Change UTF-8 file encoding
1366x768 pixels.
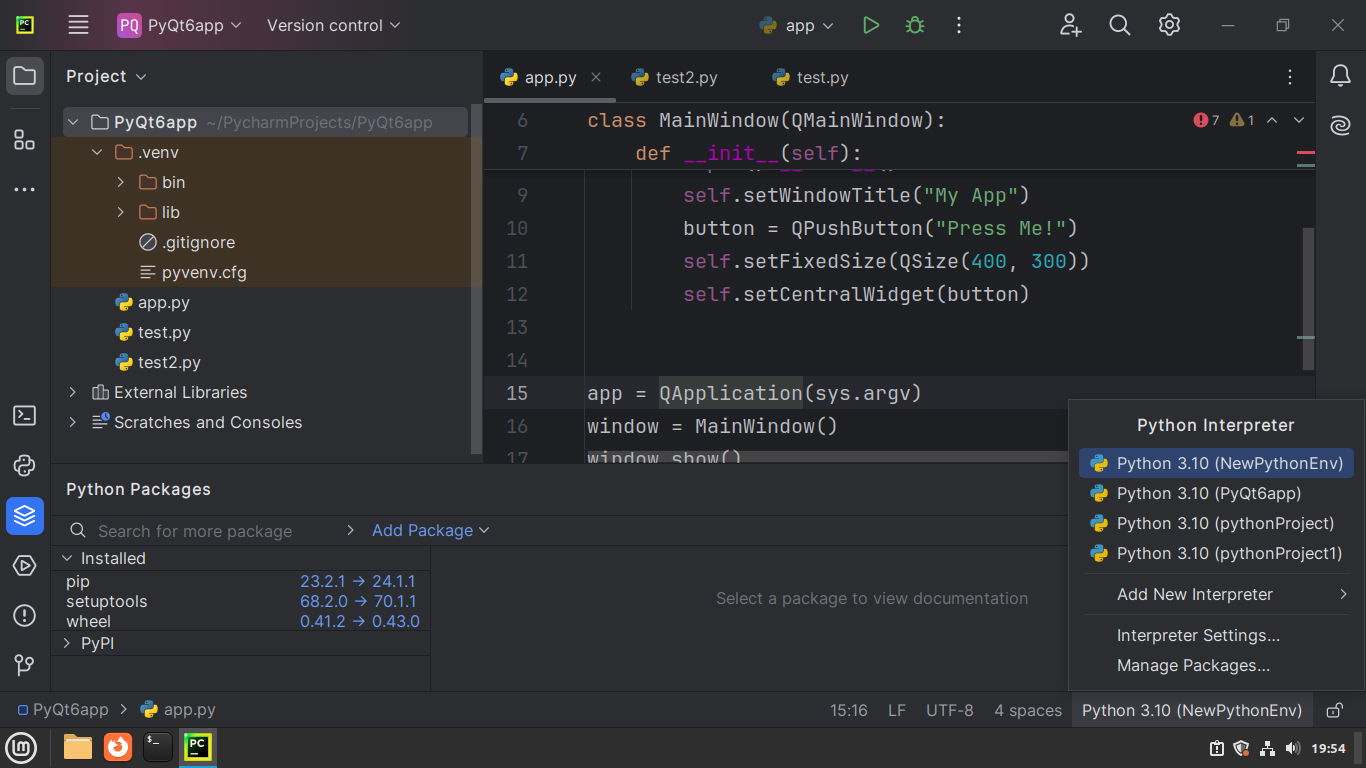pyautogui.click(x=949, y=710)
